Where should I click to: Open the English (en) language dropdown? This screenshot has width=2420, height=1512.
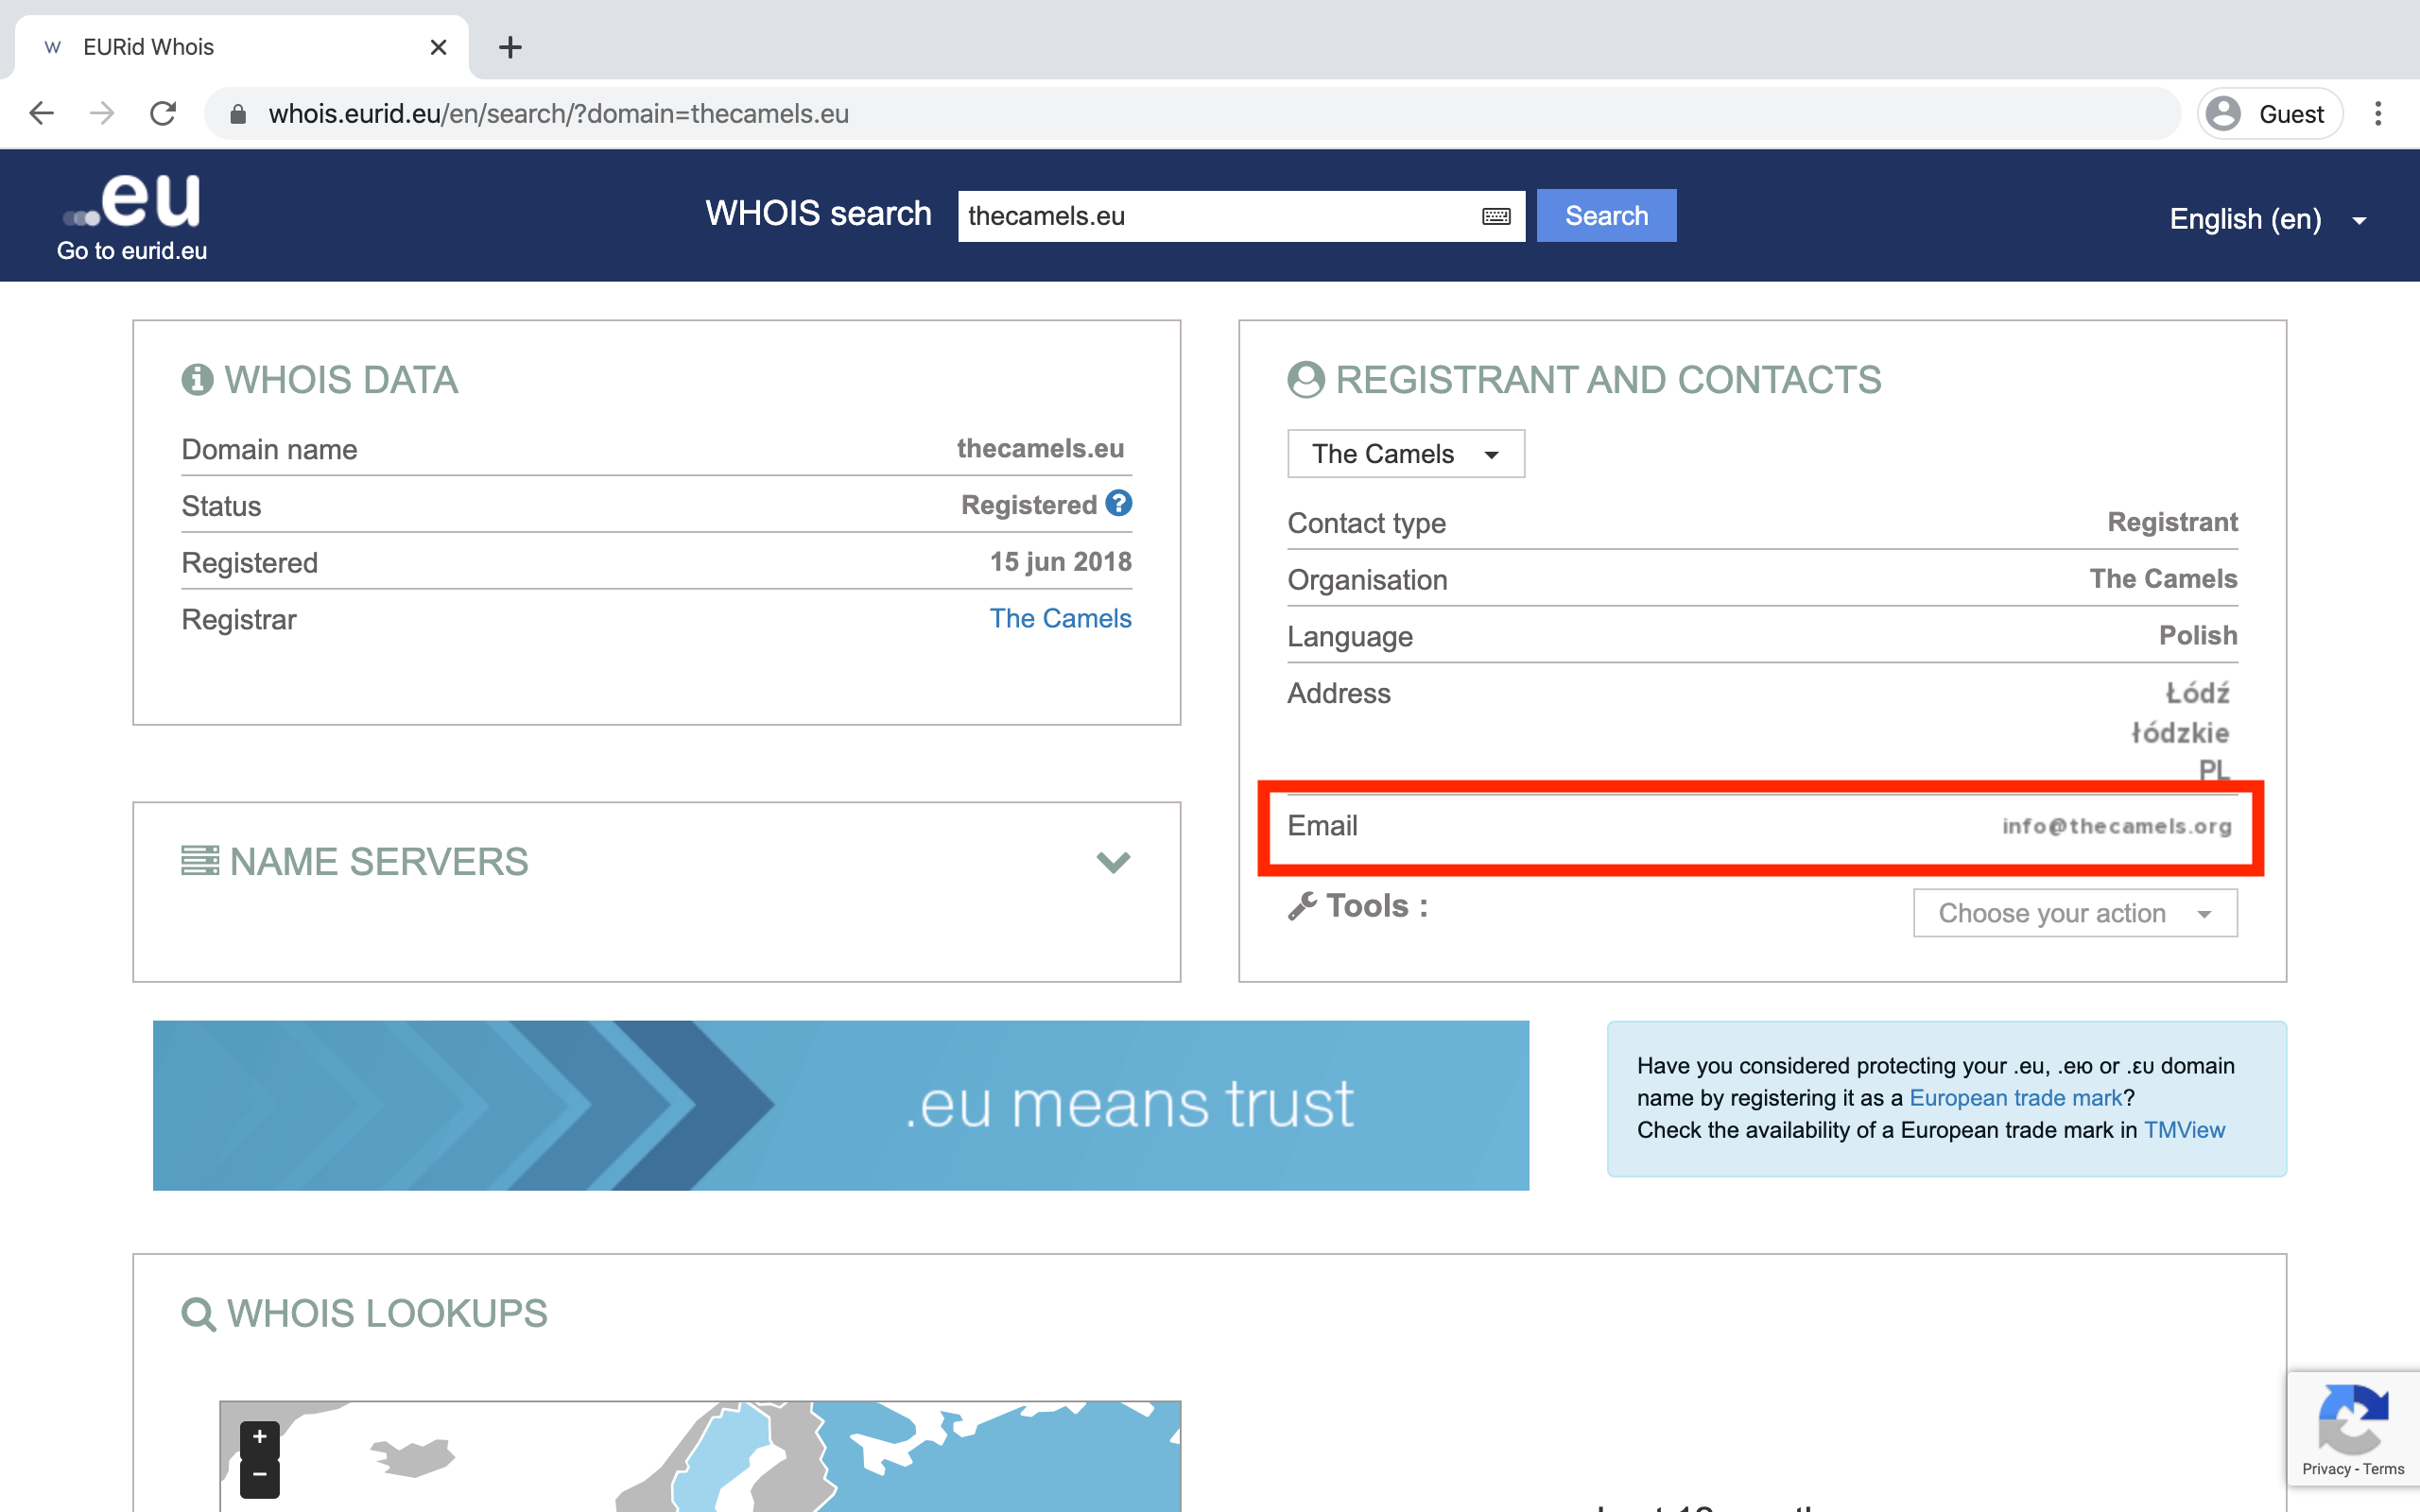pos(2267,219)
